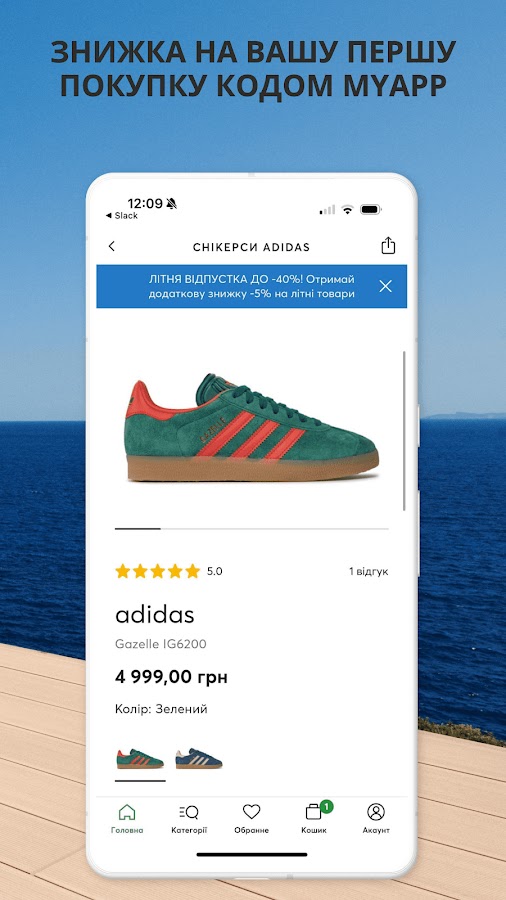Viewport: 506px width, 900px height.
Task: Open the Головна home tab
Action: pyautogui.click(x=127, y=818)
